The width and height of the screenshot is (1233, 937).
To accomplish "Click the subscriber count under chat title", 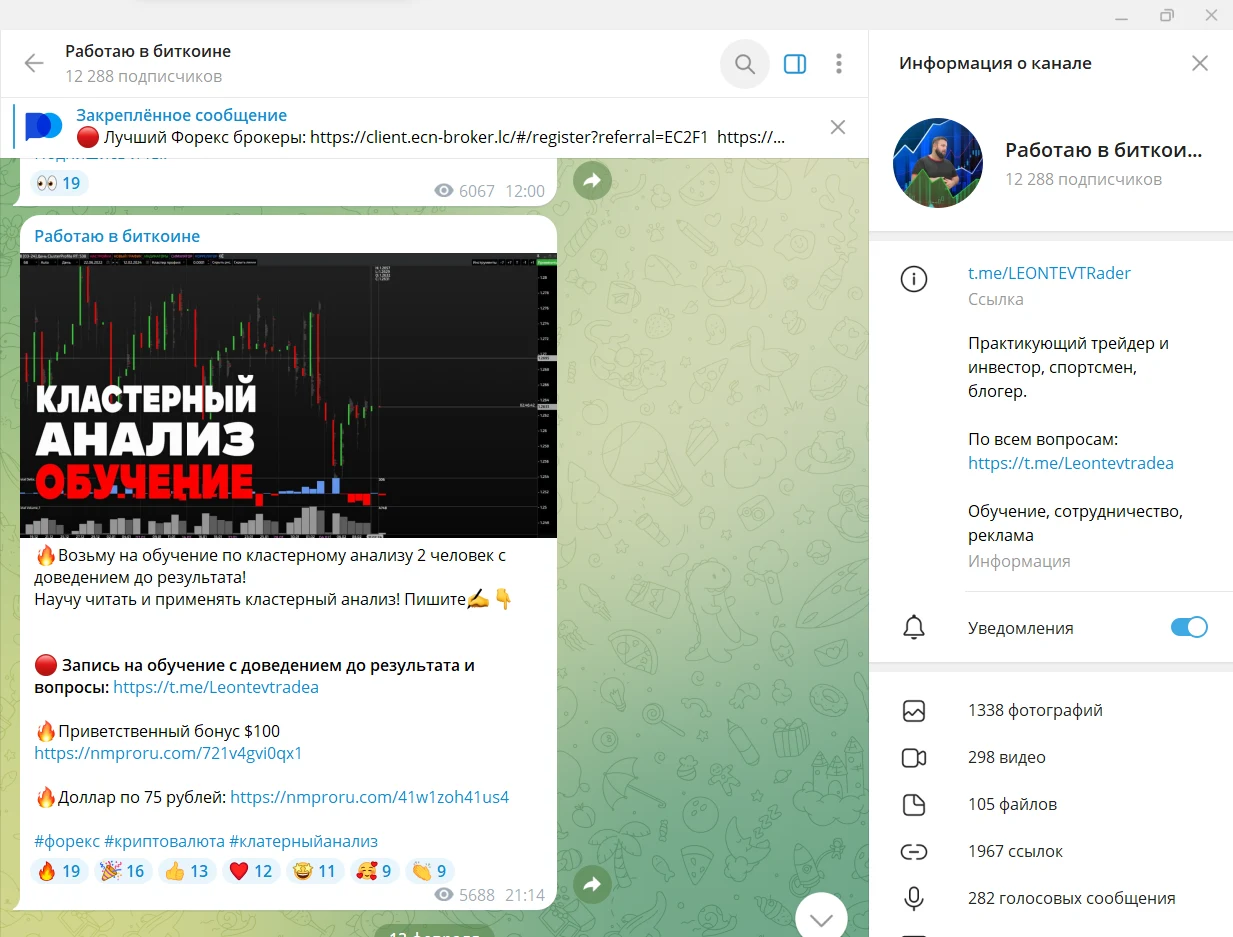I will pos(144,76).
